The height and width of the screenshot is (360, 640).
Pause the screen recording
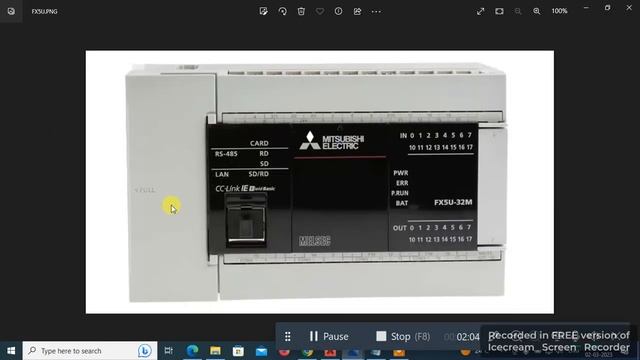(329, 336)
